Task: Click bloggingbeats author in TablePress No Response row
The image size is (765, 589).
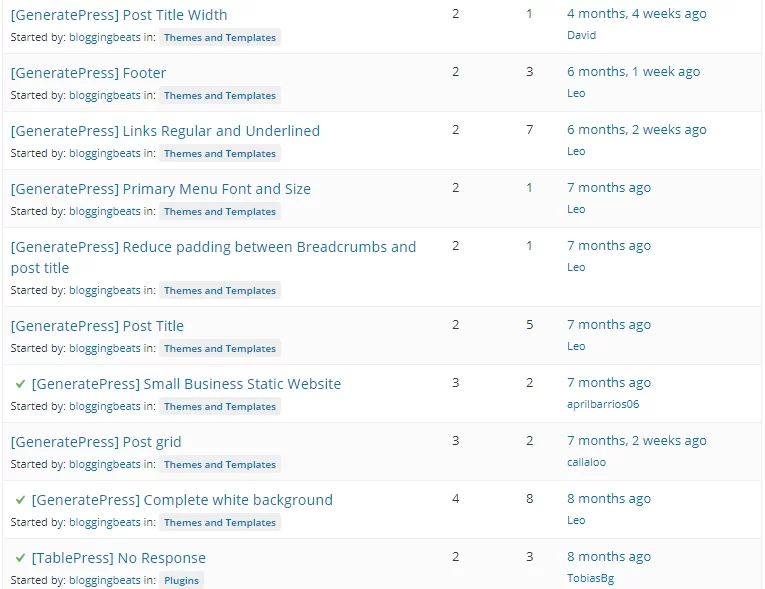Action: click(x=105, y=581)
